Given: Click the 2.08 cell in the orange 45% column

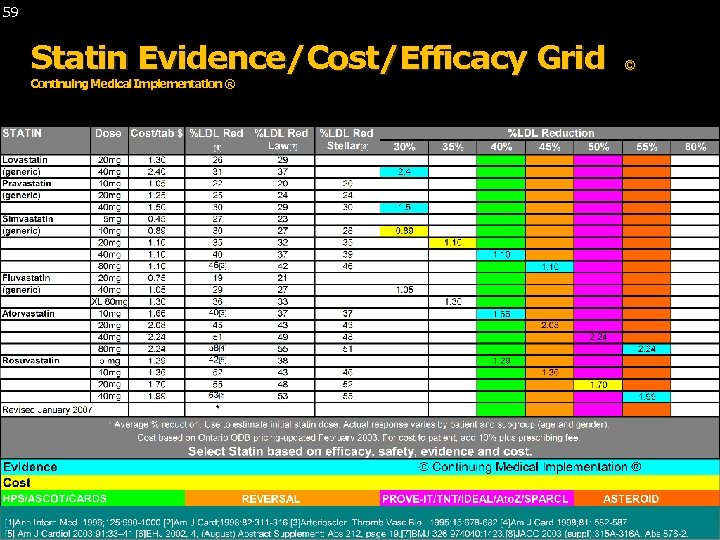Looking at the screenshot, I should tap(550, 325).
